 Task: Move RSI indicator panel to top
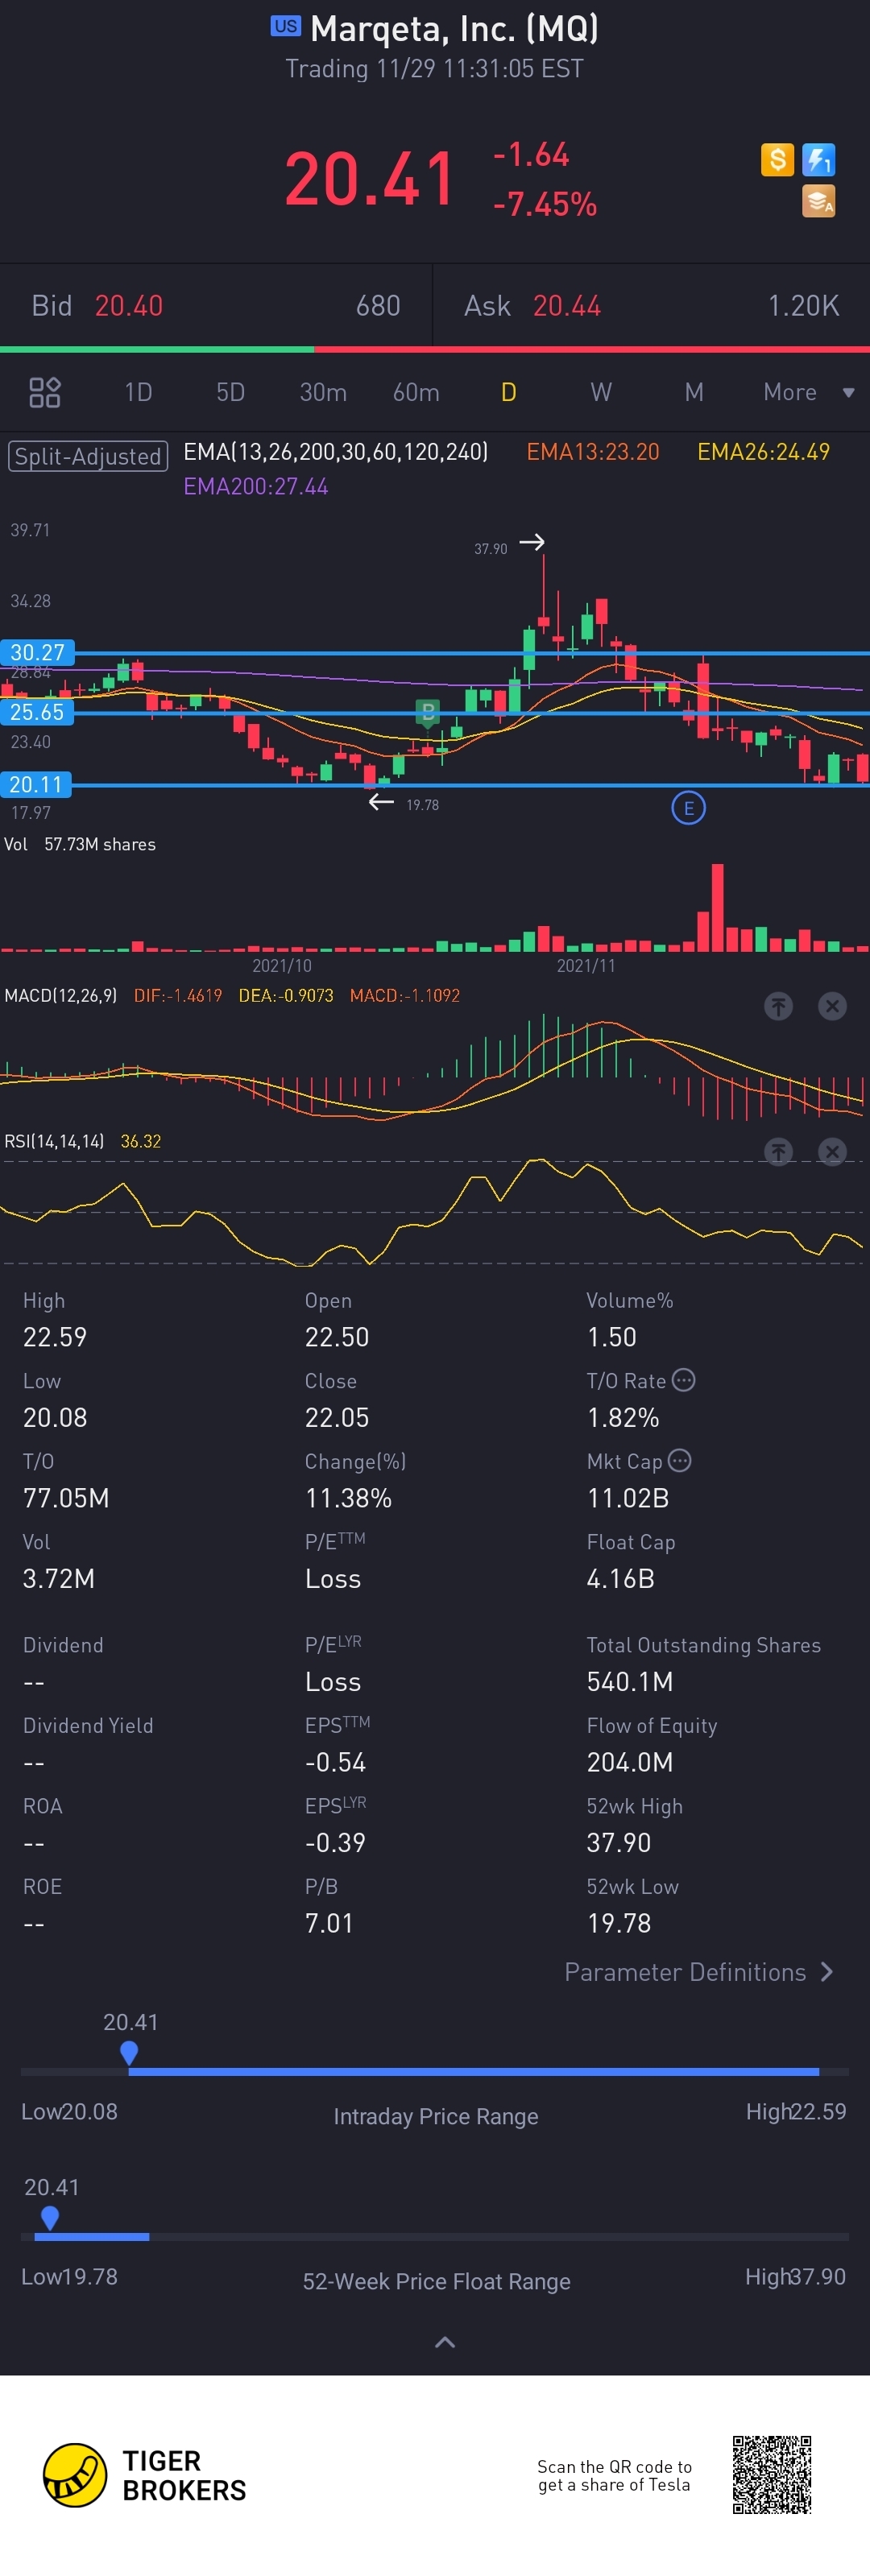click(779, 1152)
